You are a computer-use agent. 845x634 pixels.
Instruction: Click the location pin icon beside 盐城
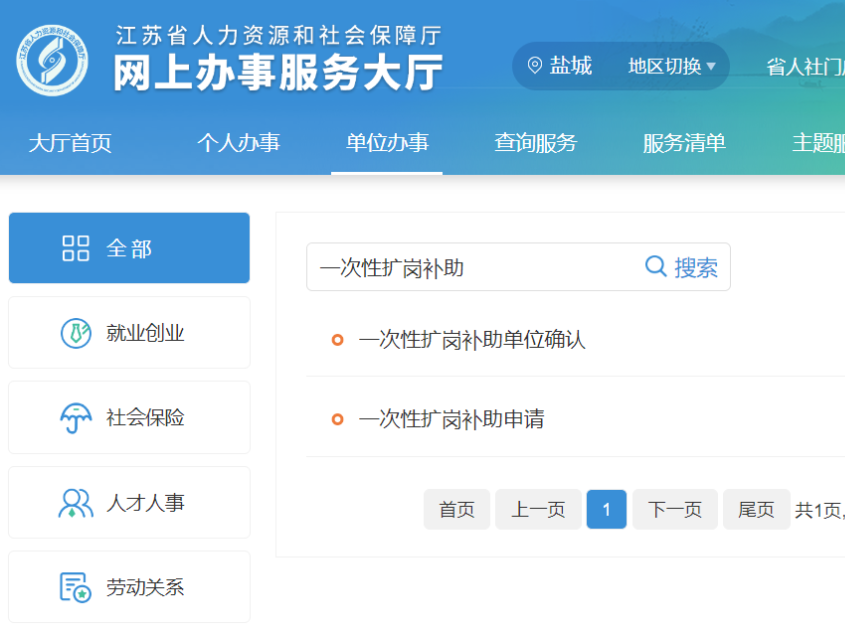536,66
